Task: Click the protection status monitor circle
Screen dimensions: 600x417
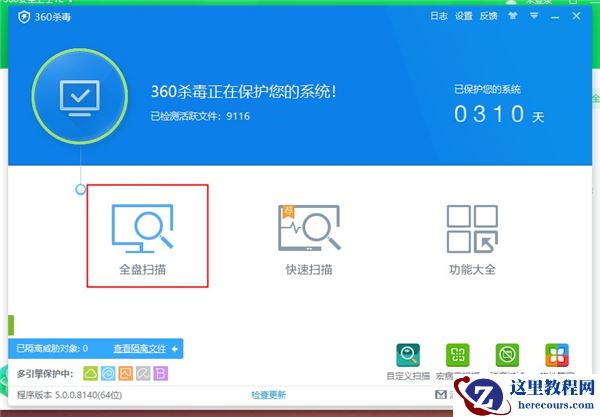Action: pyautogui.click(x=80, y=96)
